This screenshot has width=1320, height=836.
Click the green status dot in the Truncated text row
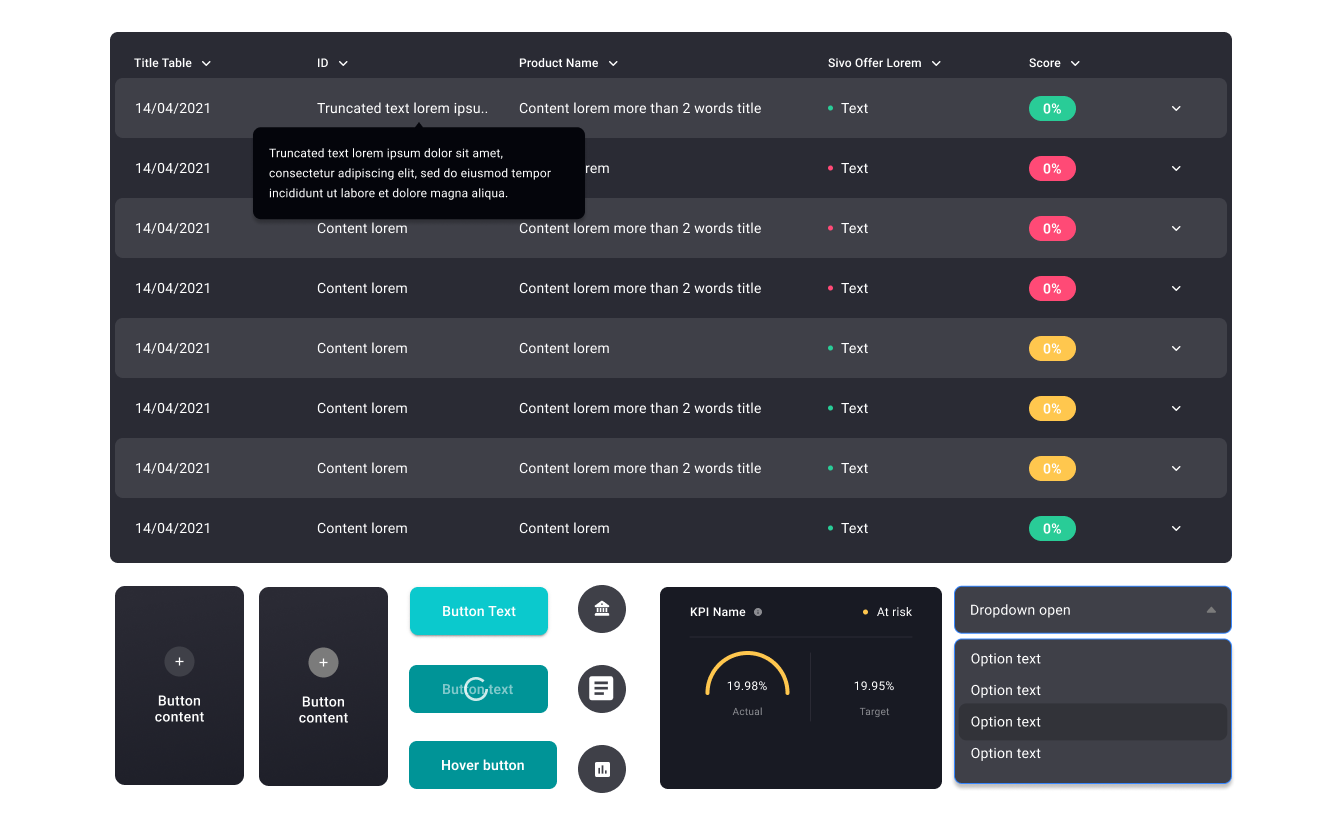pos(831,108)
